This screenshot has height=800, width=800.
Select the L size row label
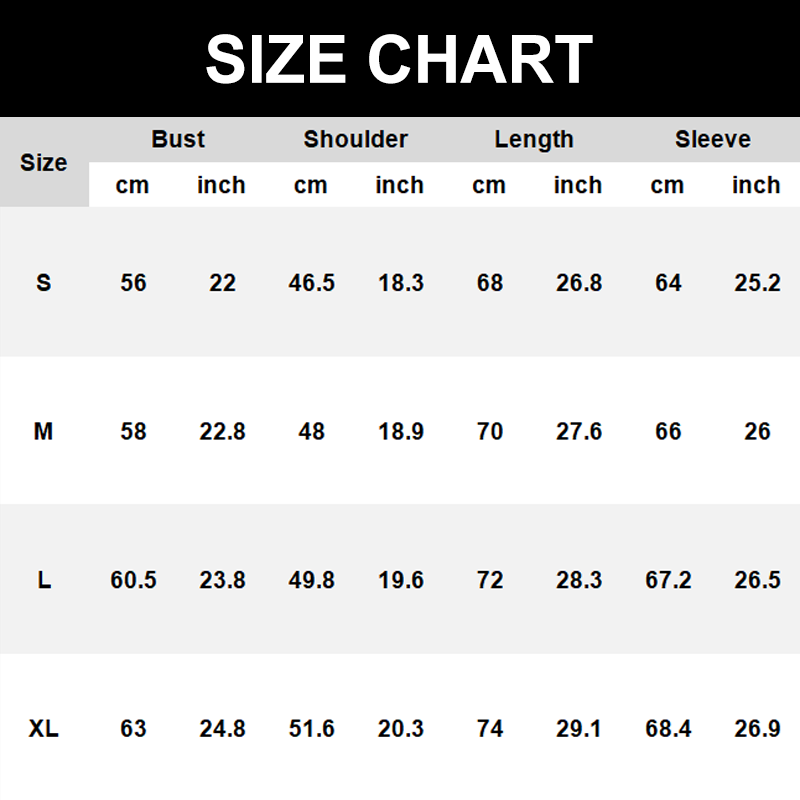[x=44, y=580]
